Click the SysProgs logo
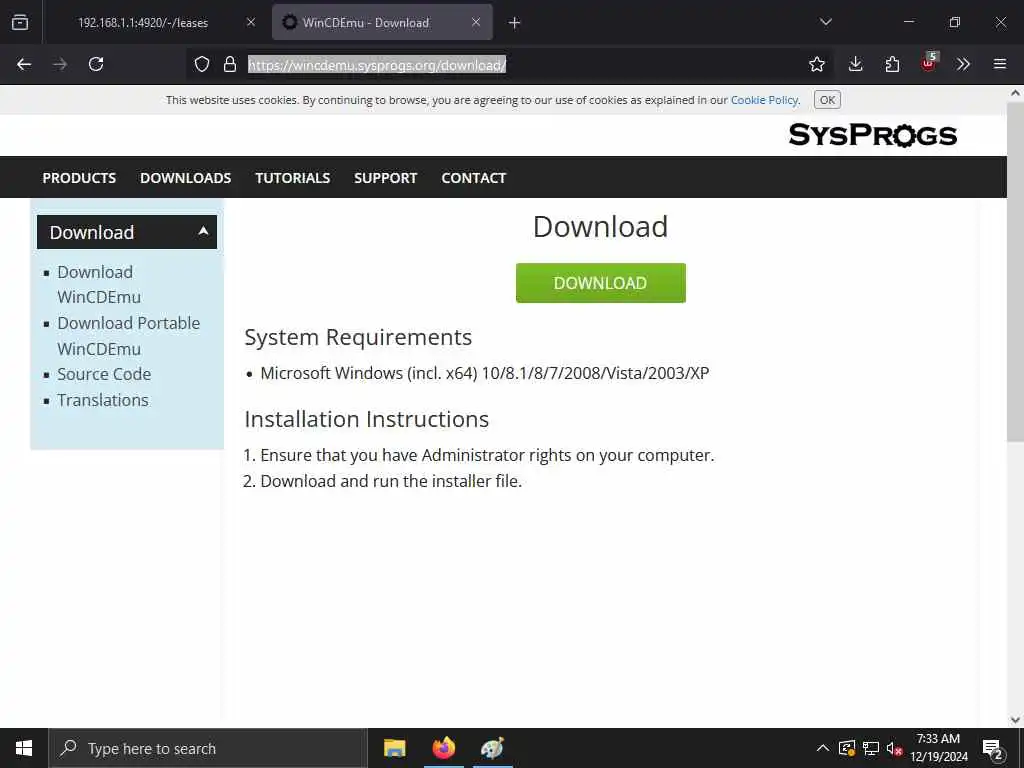 coord(872,135)
